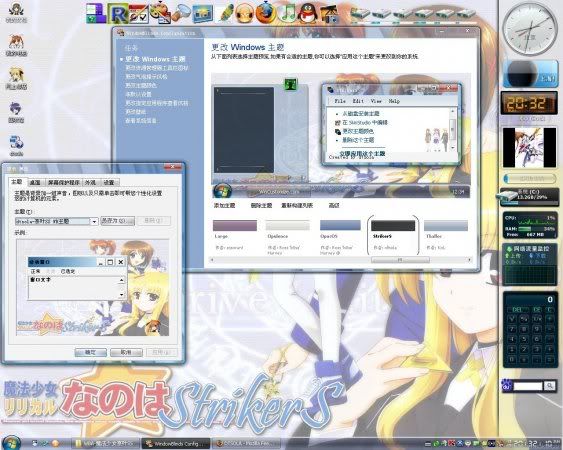This screenshot has width=563, height=450.
Task: Click the blue R dock icon
Action: click(118, 14)
